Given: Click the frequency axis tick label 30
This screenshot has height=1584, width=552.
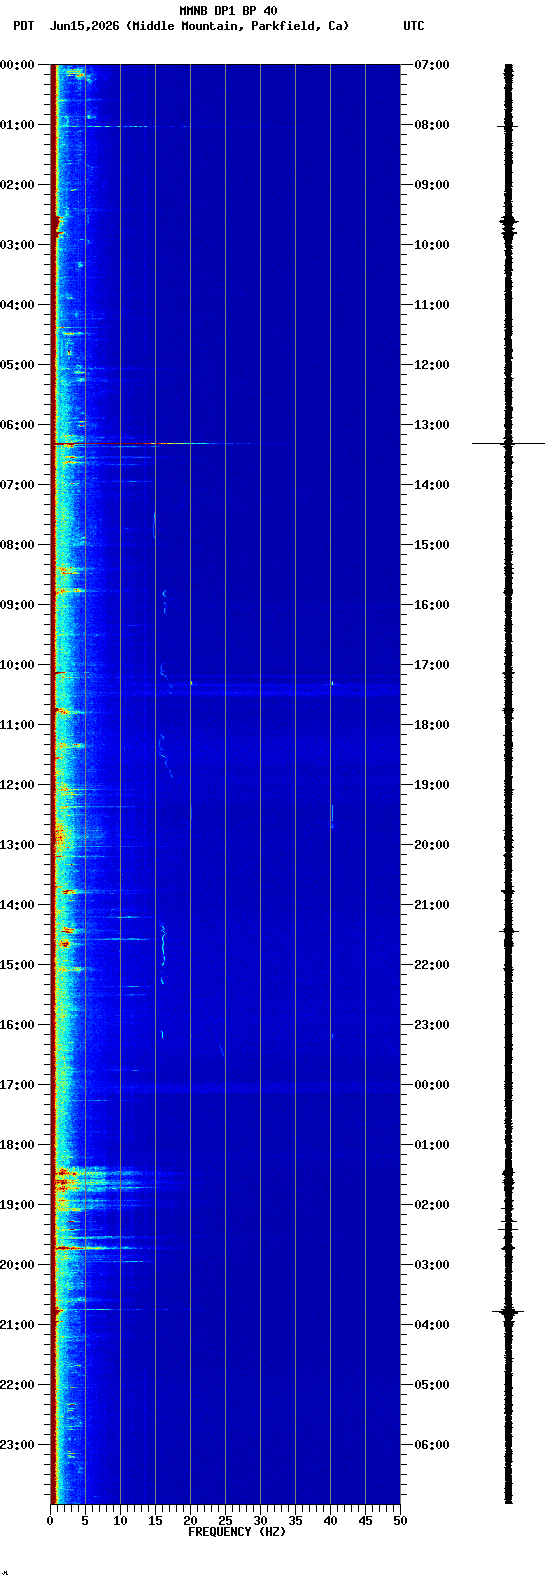Looking at the screenshot, I should click(x=260, y=1521).
